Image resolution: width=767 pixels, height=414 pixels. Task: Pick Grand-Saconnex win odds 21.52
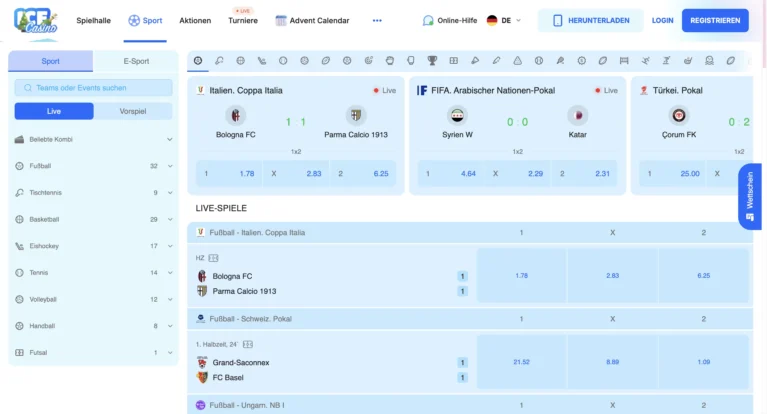click(521, 362)
